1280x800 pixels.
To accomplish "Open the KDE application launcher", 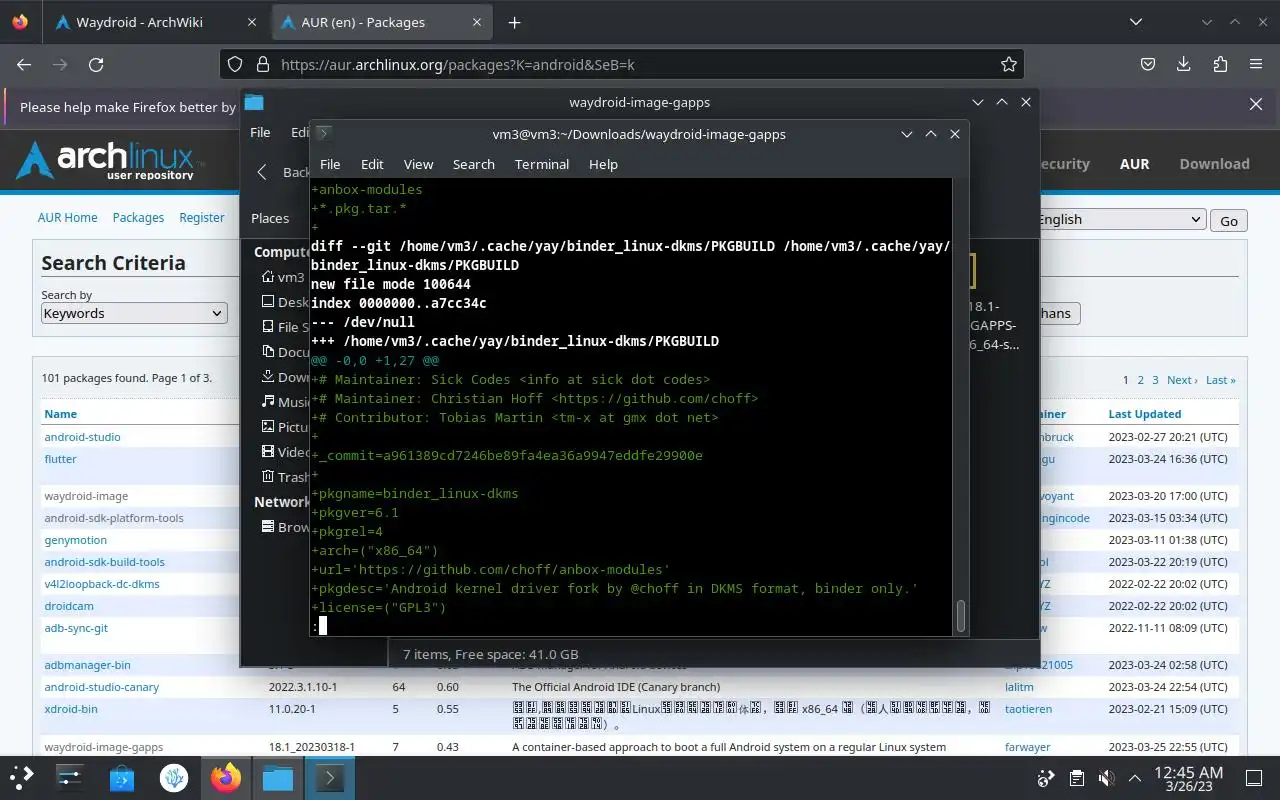I will [x=22, y=777].
